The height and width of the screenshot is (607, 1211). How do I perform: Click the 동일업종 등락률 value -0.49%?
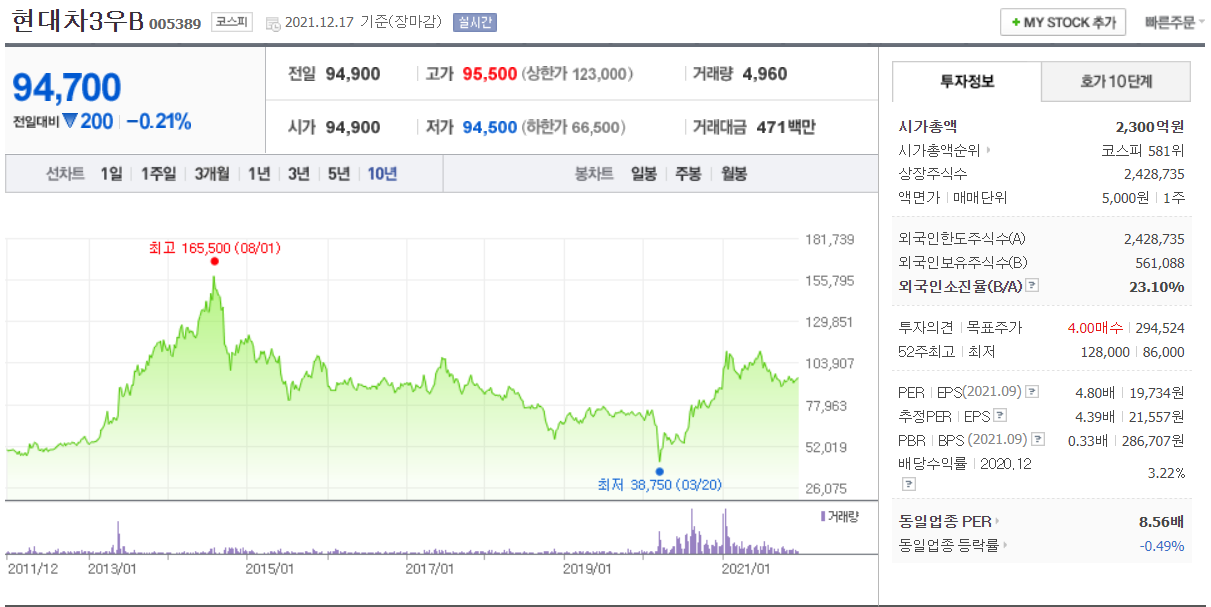click(x=1162, y=546)
